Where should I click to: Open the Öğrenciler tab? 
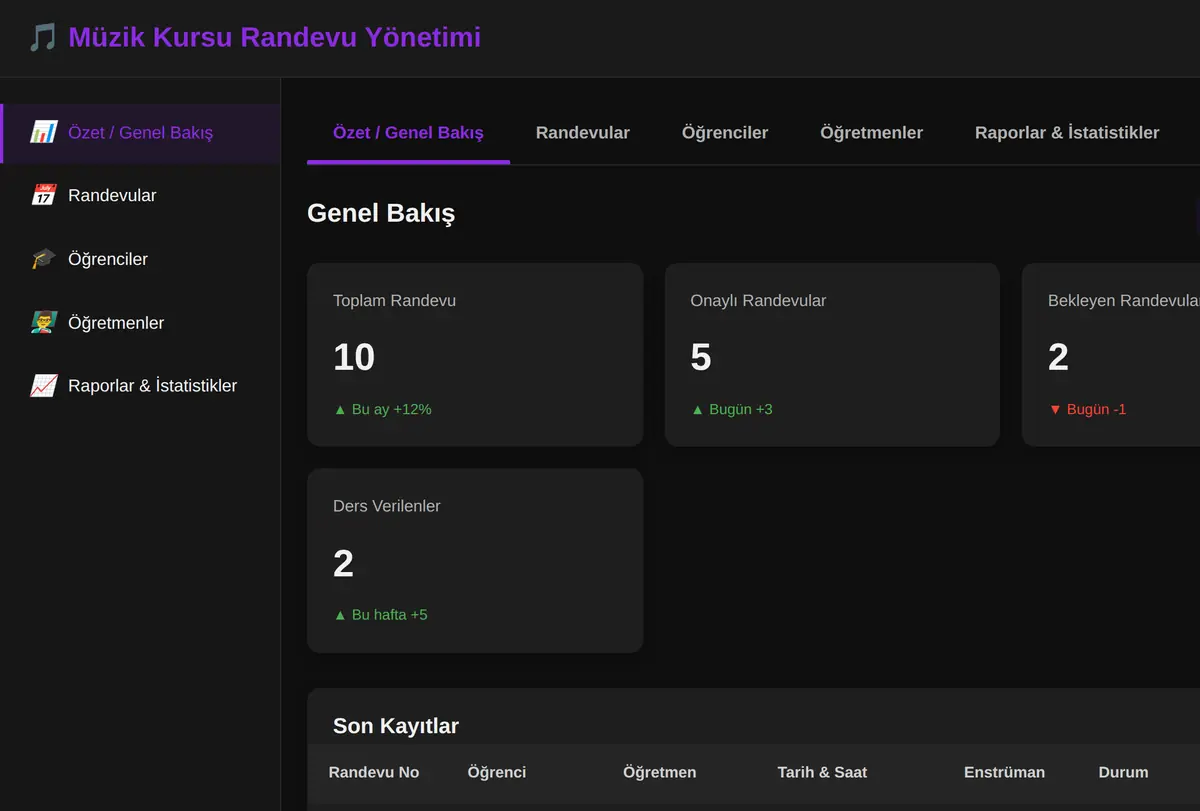(725, 133)
